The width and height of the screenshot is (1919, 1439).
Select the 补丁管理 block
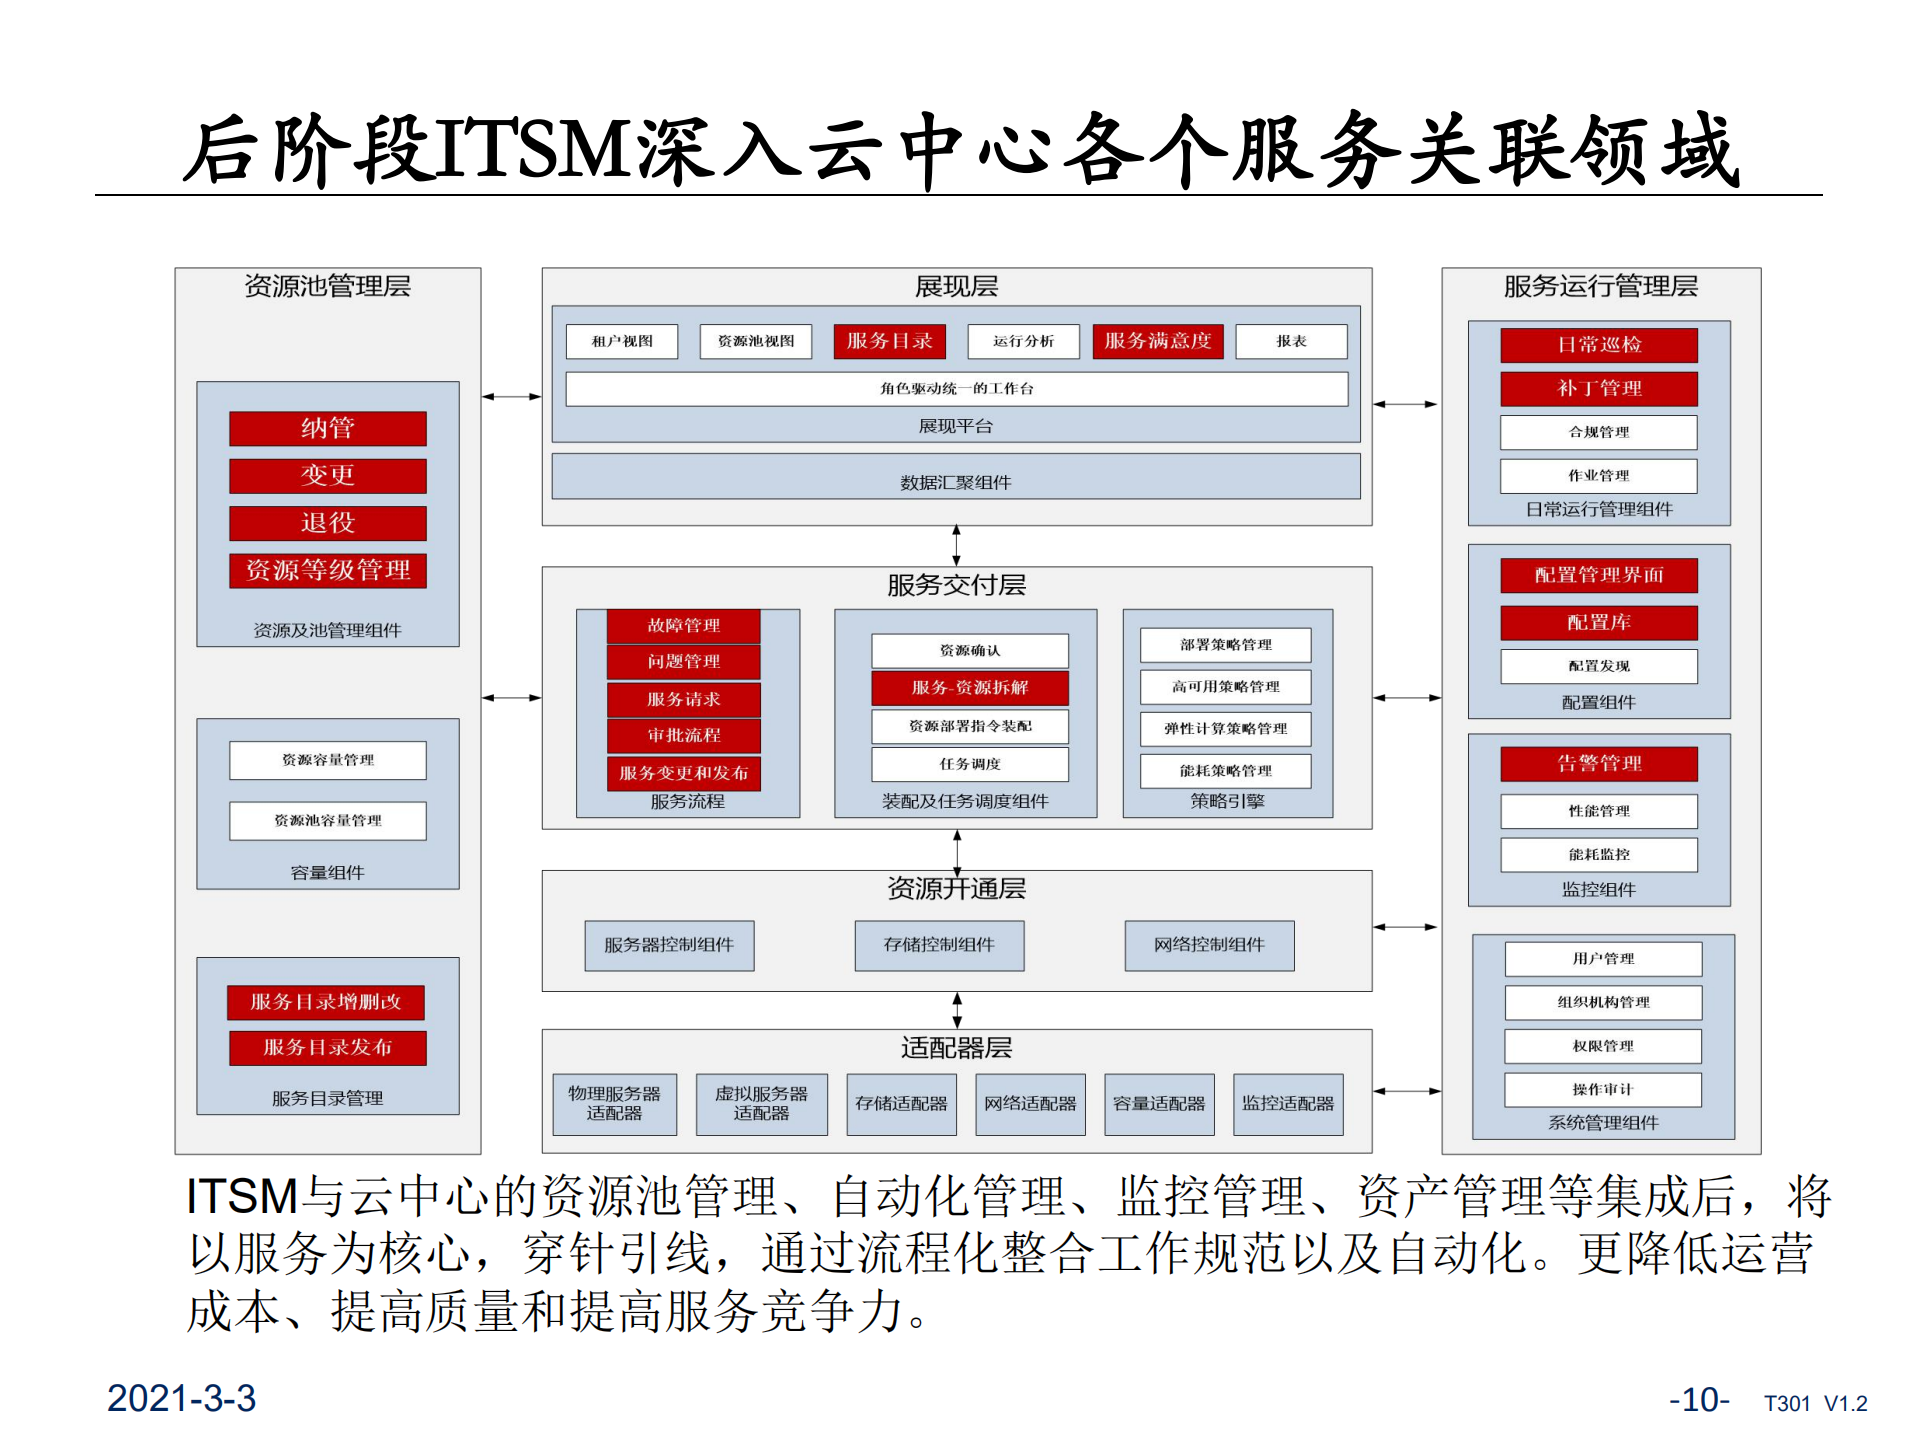point(1597,389)
